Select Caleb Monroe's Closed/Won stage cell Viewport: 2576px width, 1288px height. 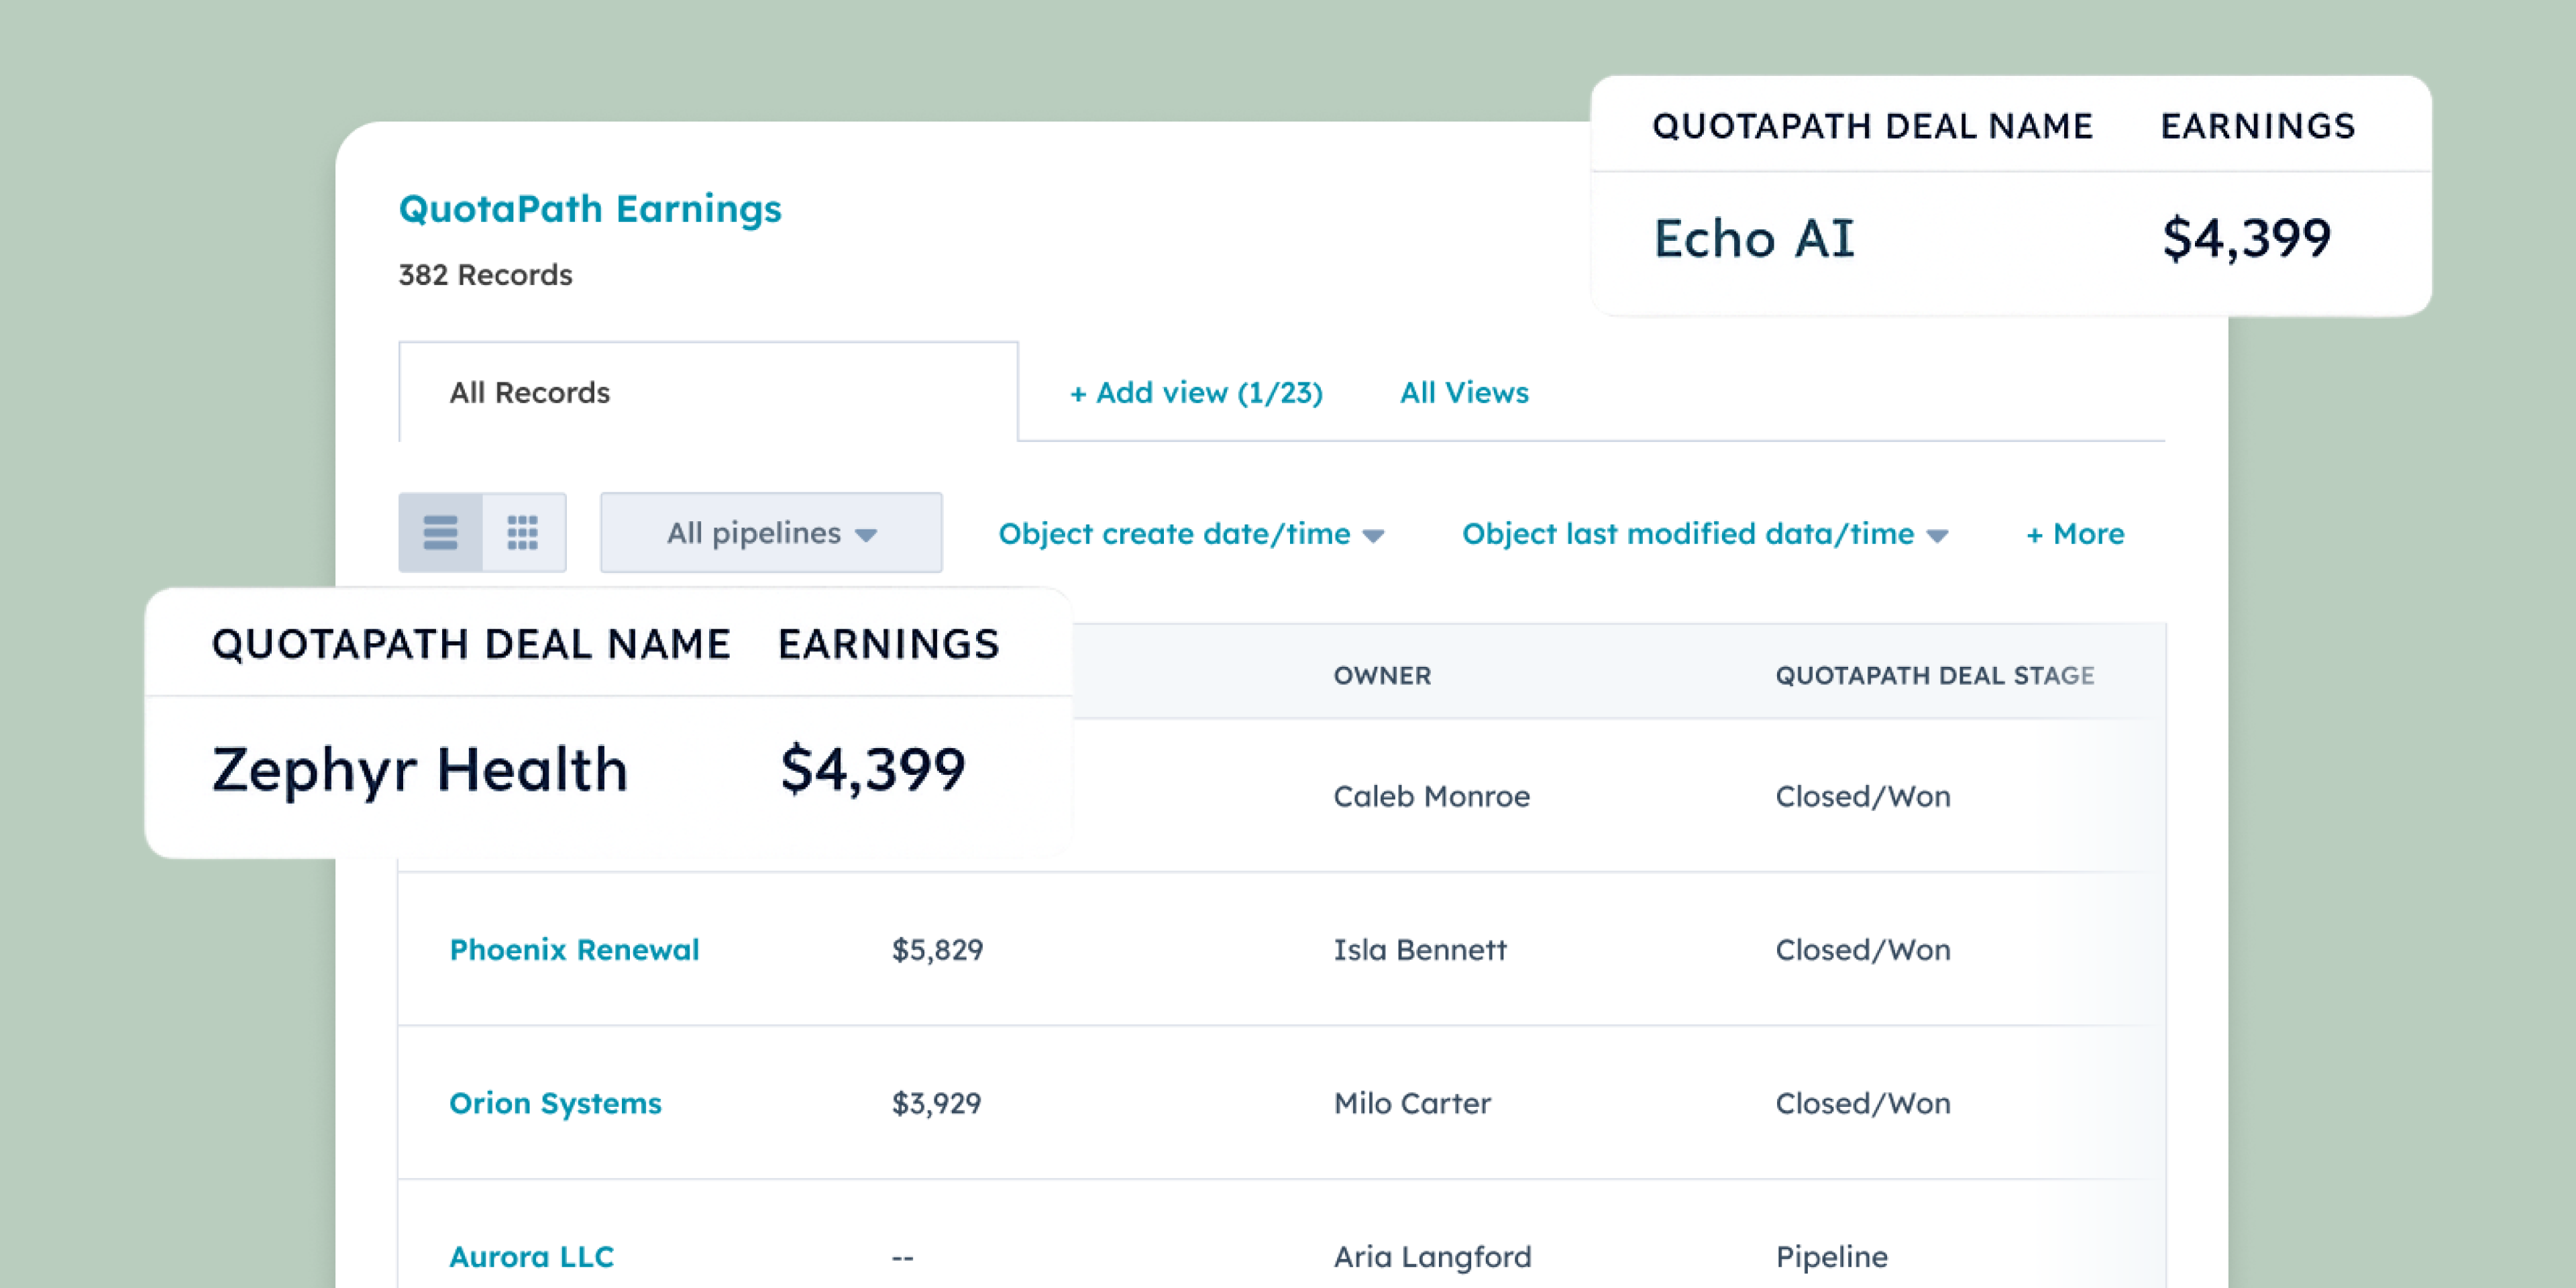(1862, 796)
